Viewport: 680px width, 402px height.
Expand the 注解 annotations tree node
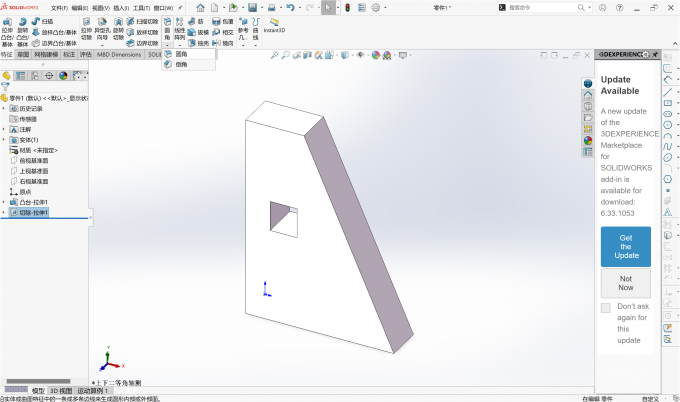(x=4, y=129)
